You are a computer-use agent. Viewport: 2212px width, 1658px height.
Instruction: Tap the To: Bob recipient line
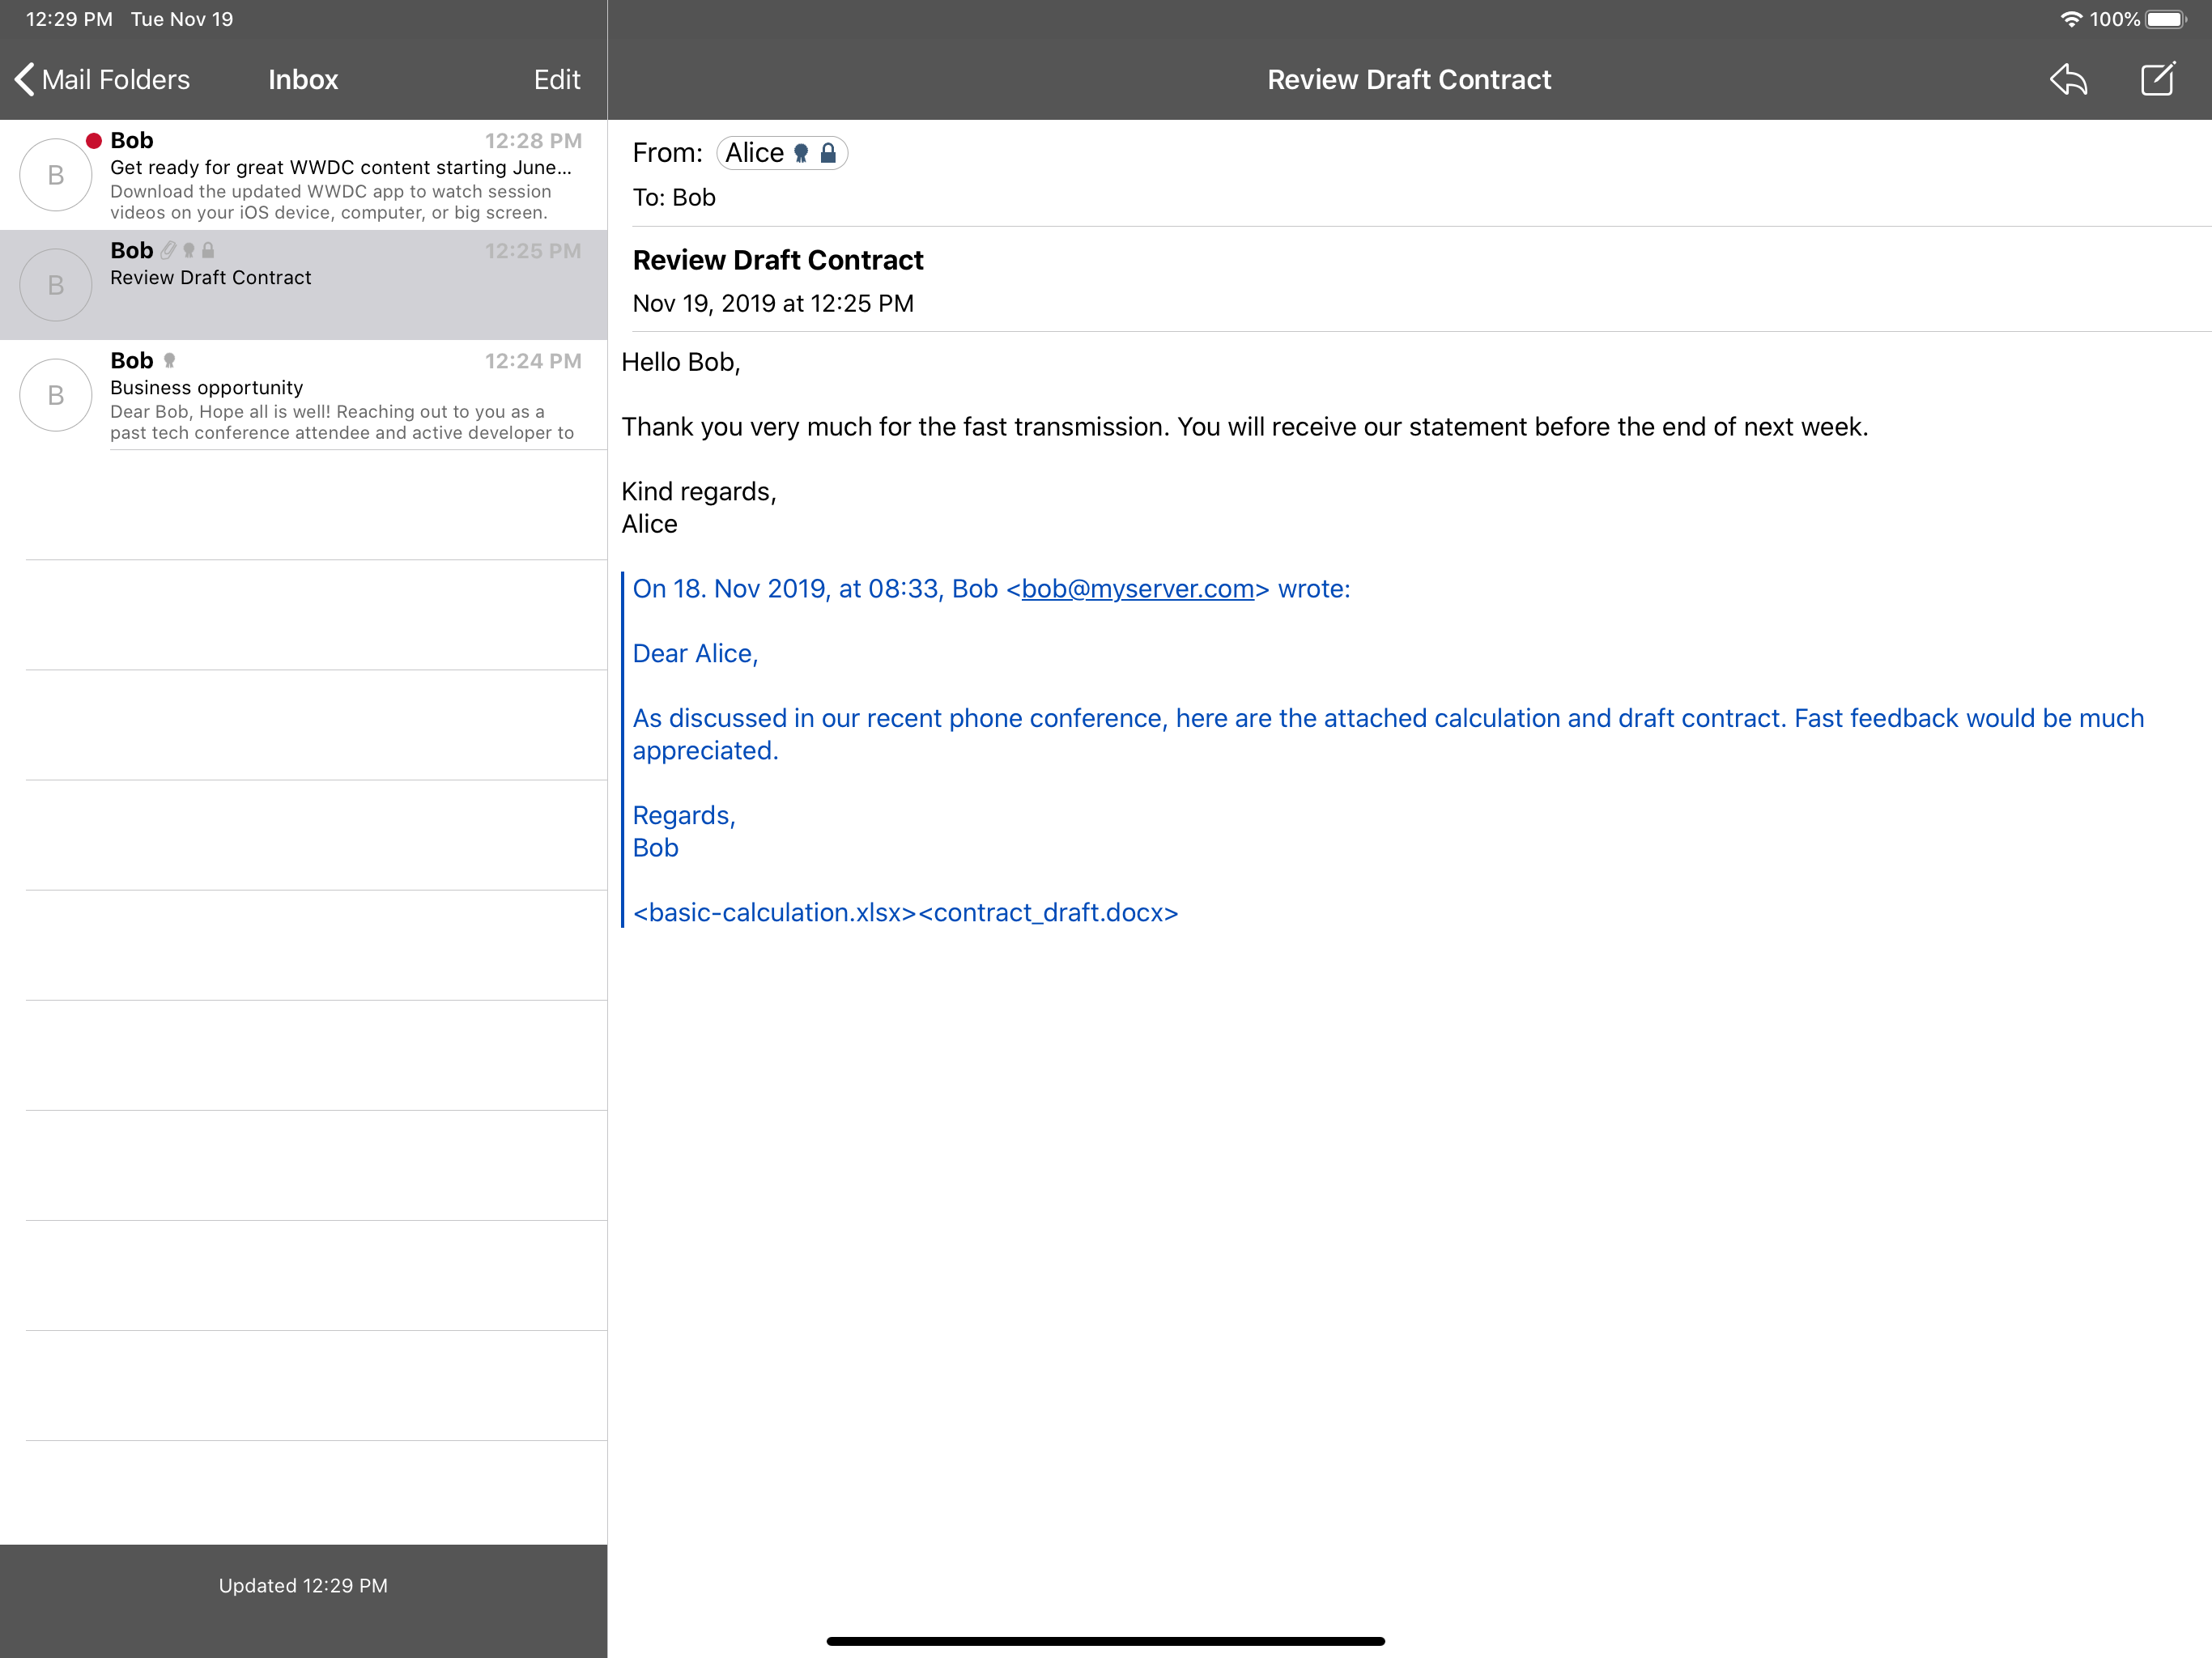click(x=674, y=198)
